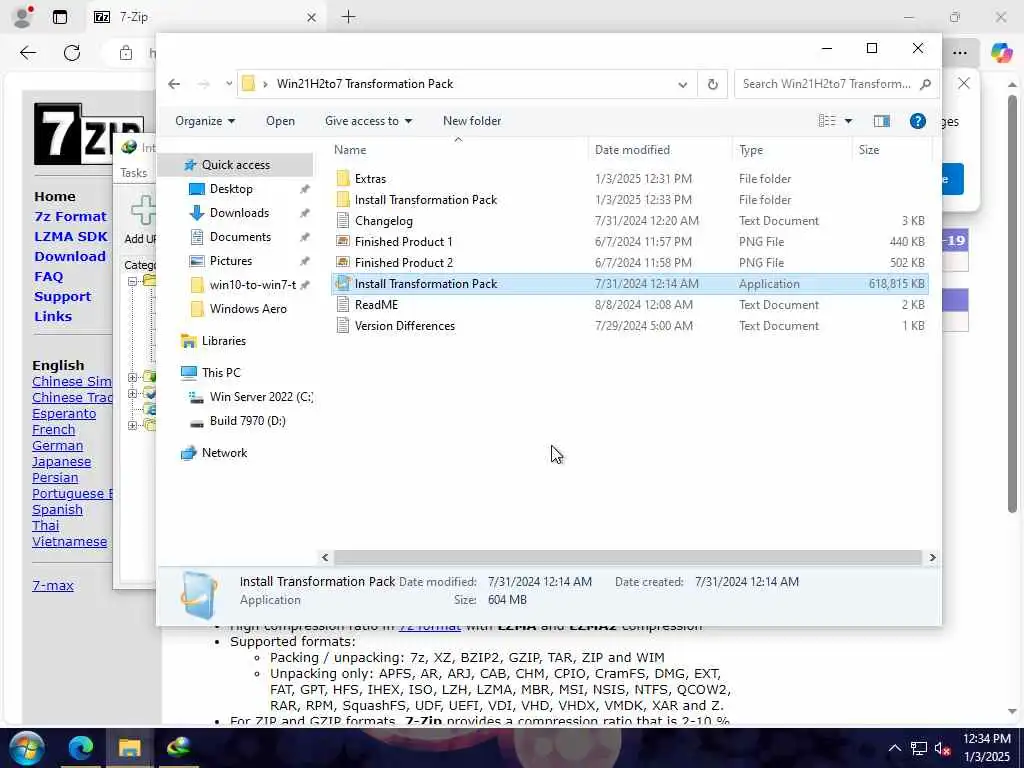Select Network in the navigation pane
1024x768 pixels.
point(224,453)
